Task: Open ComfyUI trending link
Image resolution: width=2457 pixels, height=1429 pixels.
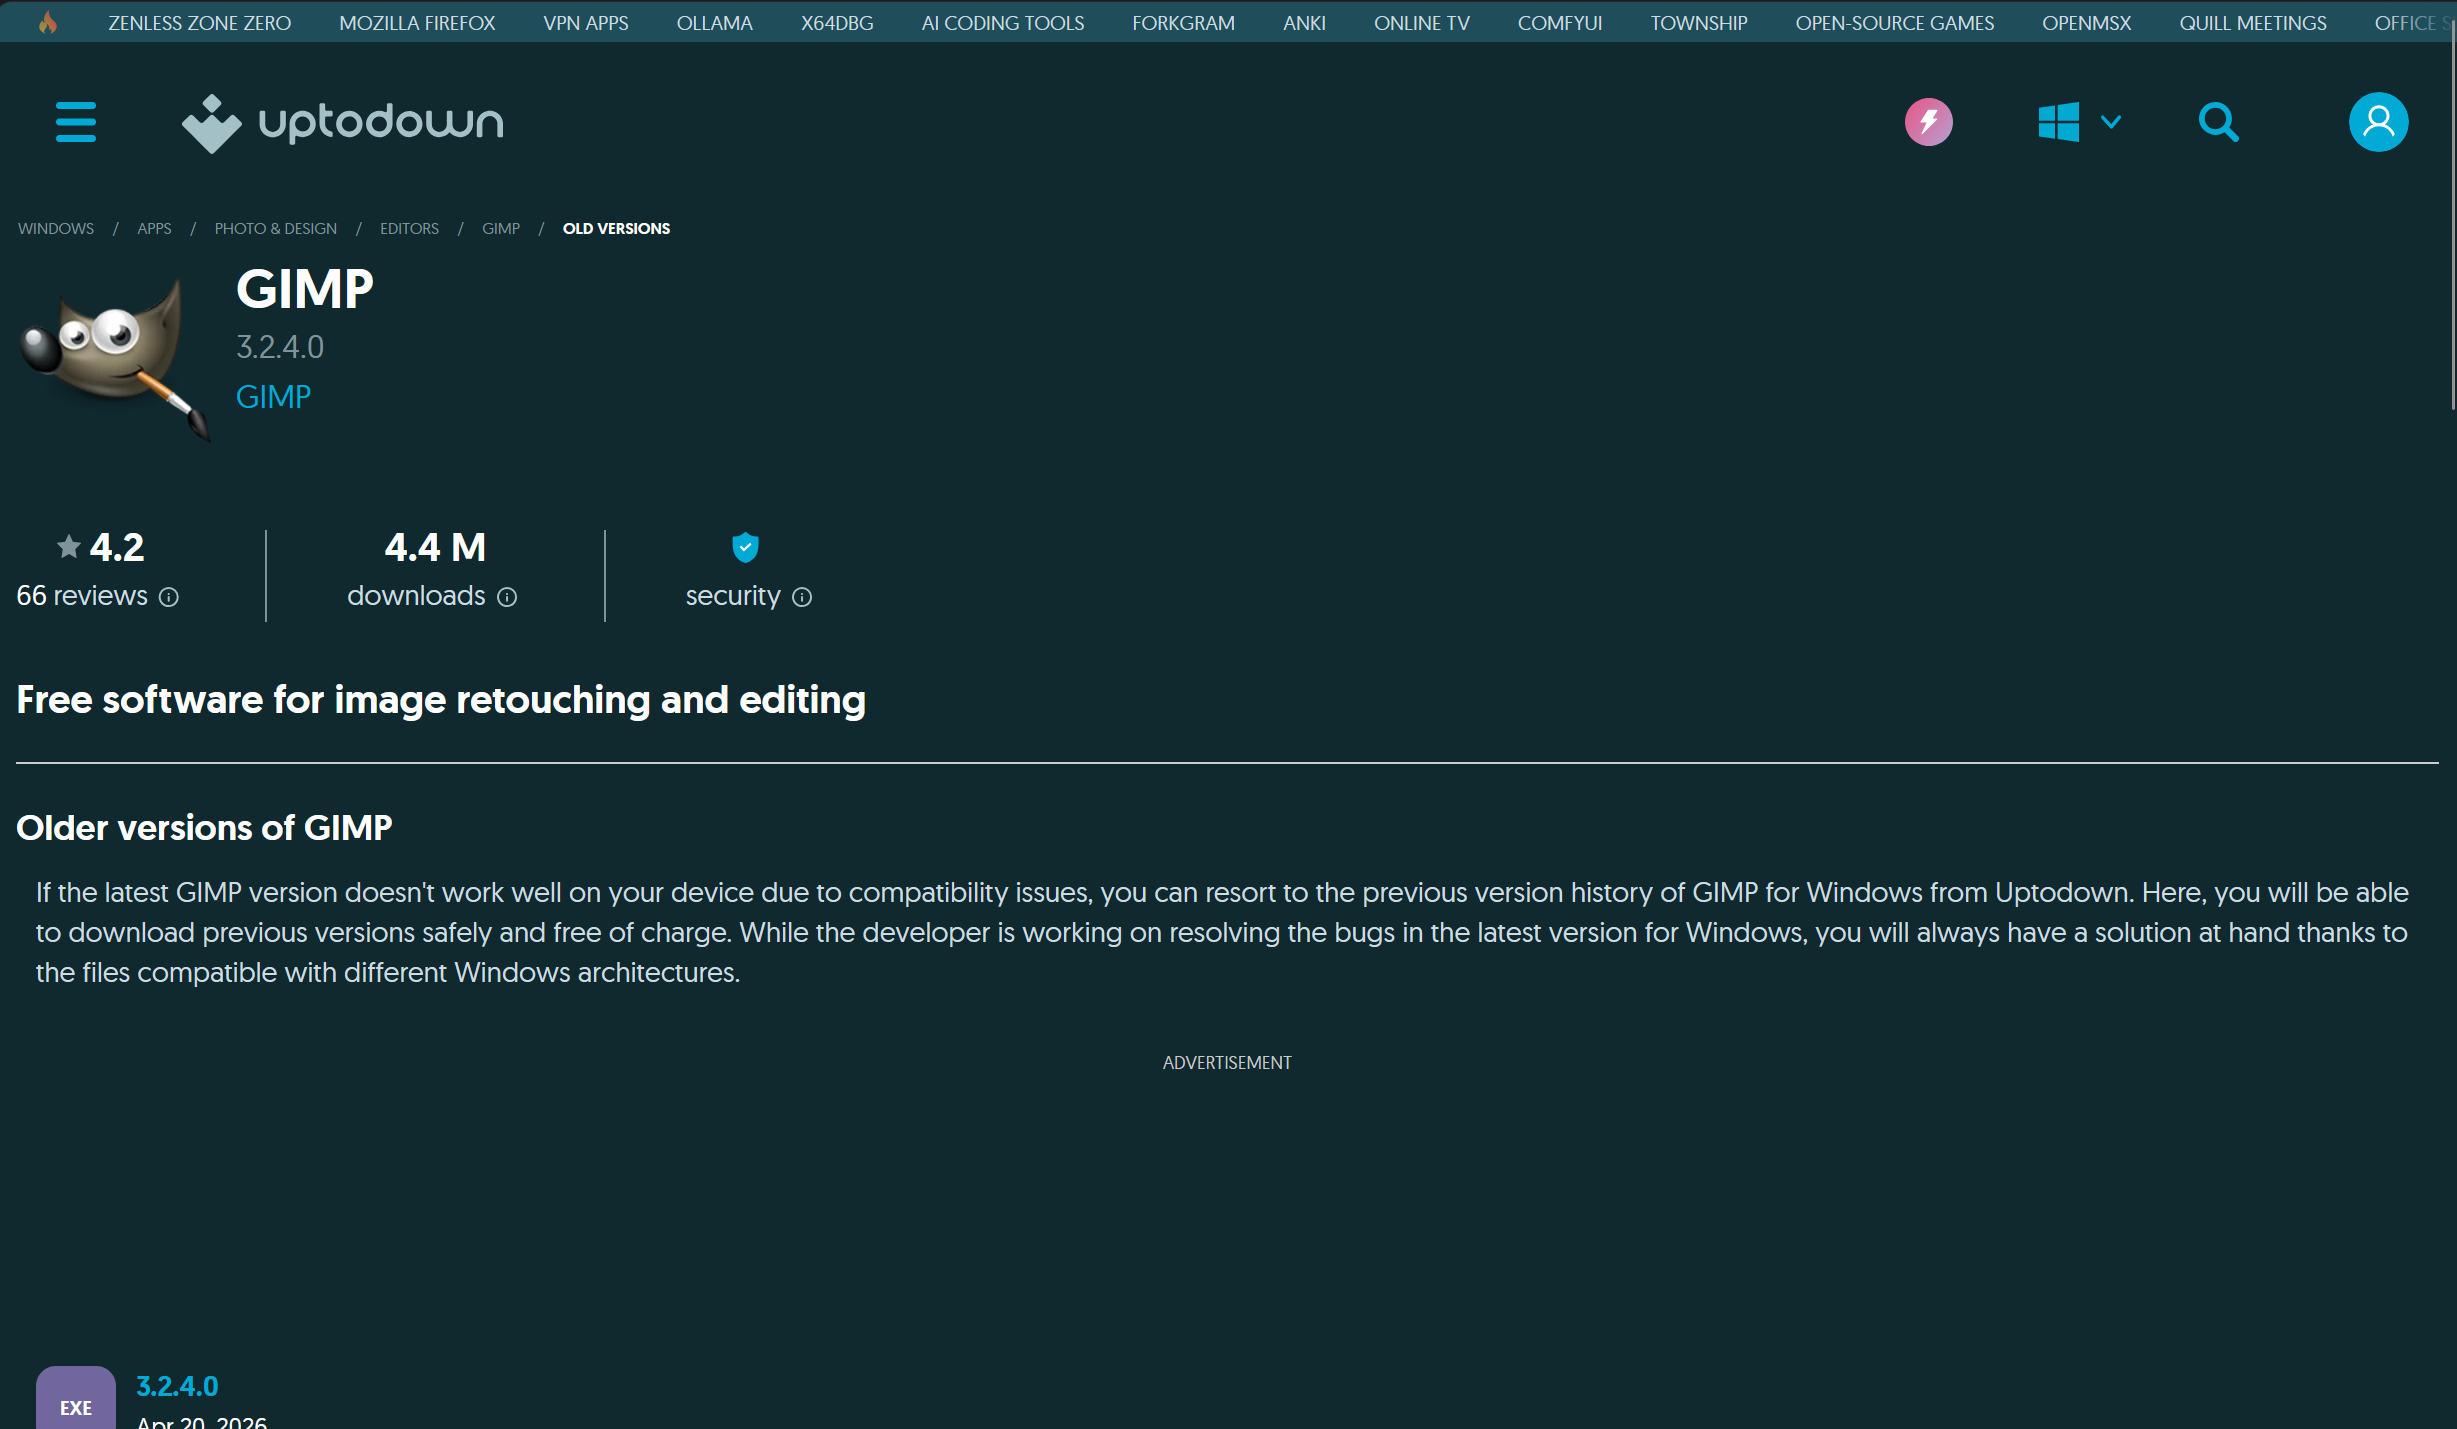Action: pos(1560,23)
